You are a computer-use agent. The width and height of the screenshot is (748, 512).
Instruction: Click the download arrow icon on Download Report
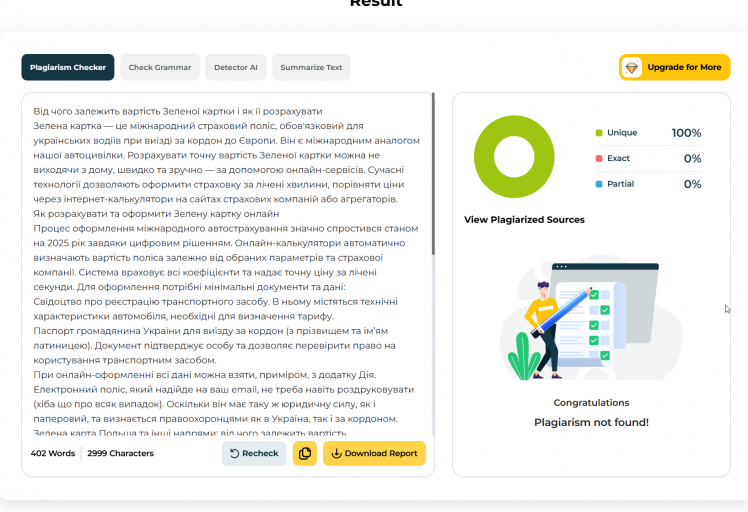tap(336, 453)
